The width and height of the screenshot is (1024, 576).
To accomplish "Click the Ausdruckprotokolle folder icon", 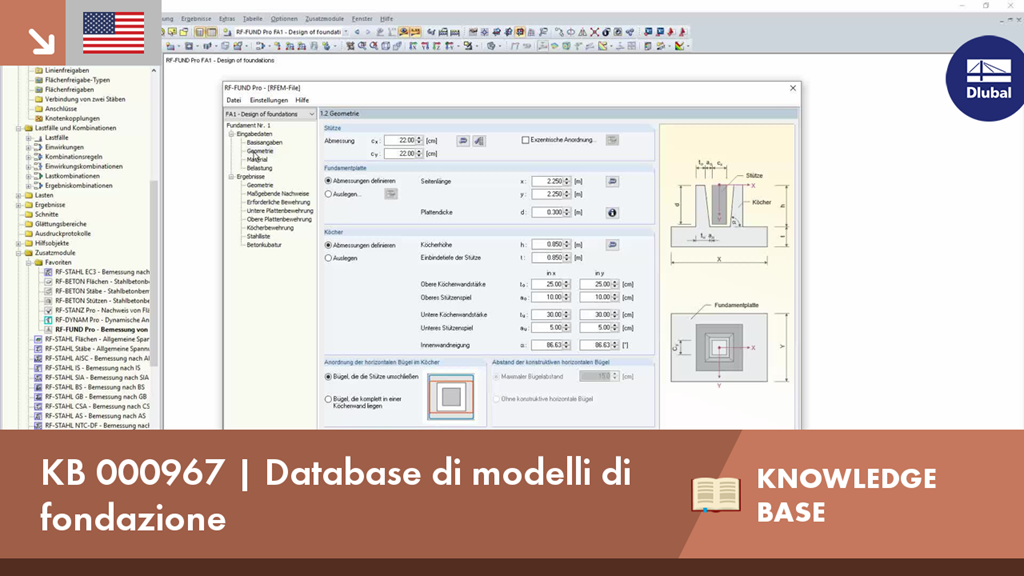I will 29,233.
